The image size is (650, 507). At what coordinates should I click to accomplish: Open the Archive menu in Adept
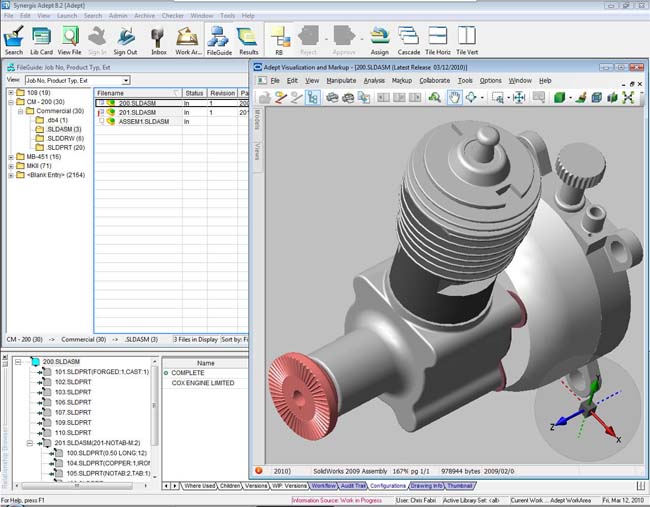coord(144,16)
